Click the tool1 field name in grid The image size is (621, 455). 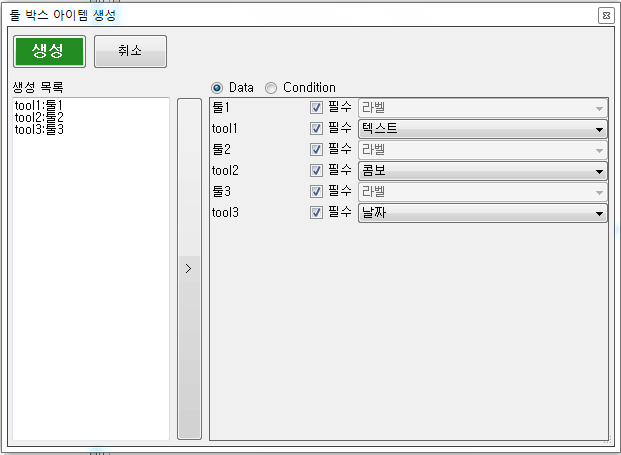coord(225,128)
